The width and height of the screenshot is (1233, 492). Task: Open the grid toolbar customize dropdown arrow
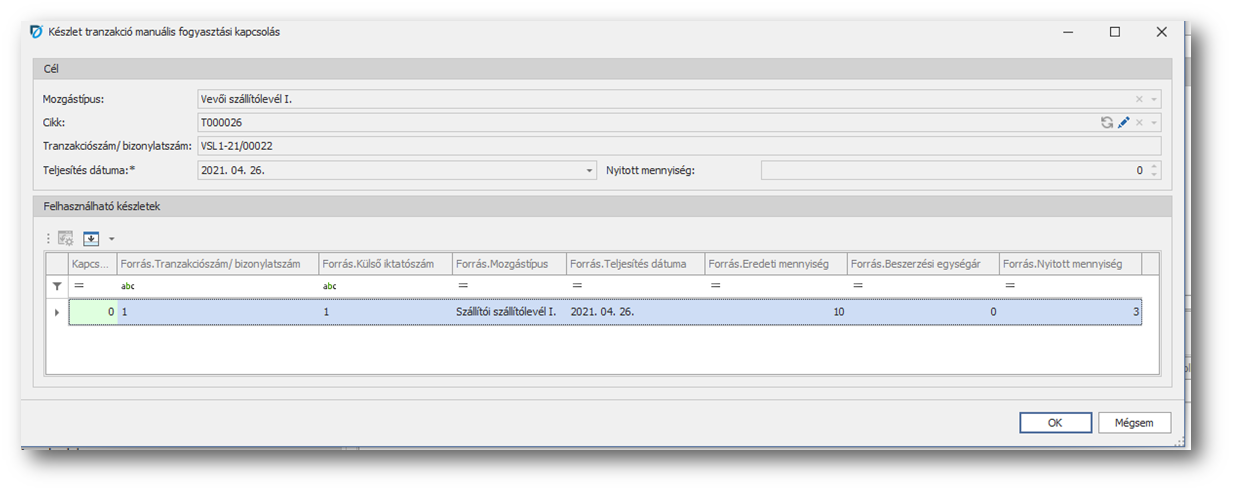[110, 239]
